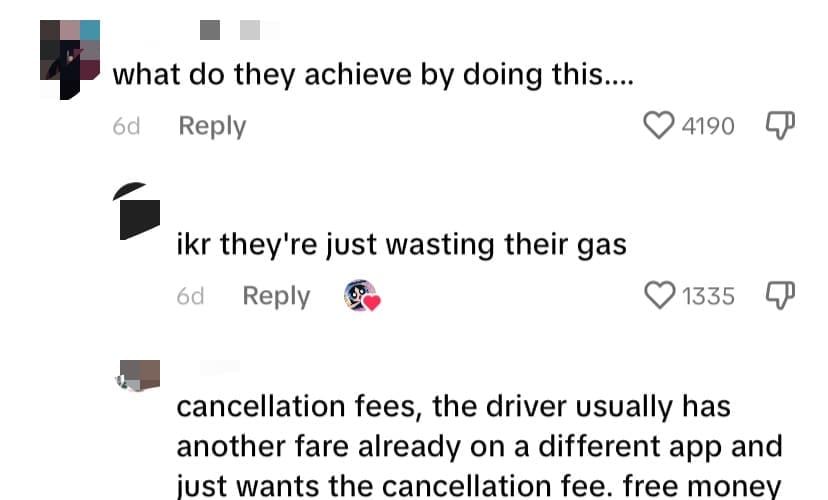Dislike the reply with 1335 likes
The image size is (828, 500).
point(780,295)
